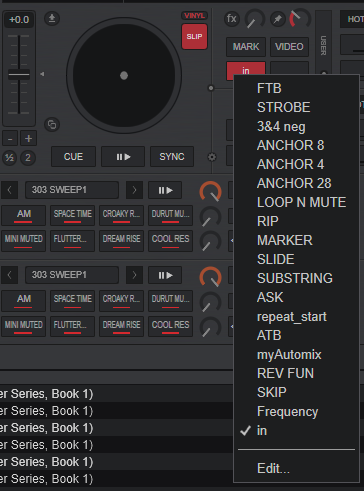Screen dimensions: 364x491
Task: Click the pitch fader handle
Action: pos(19,74)
